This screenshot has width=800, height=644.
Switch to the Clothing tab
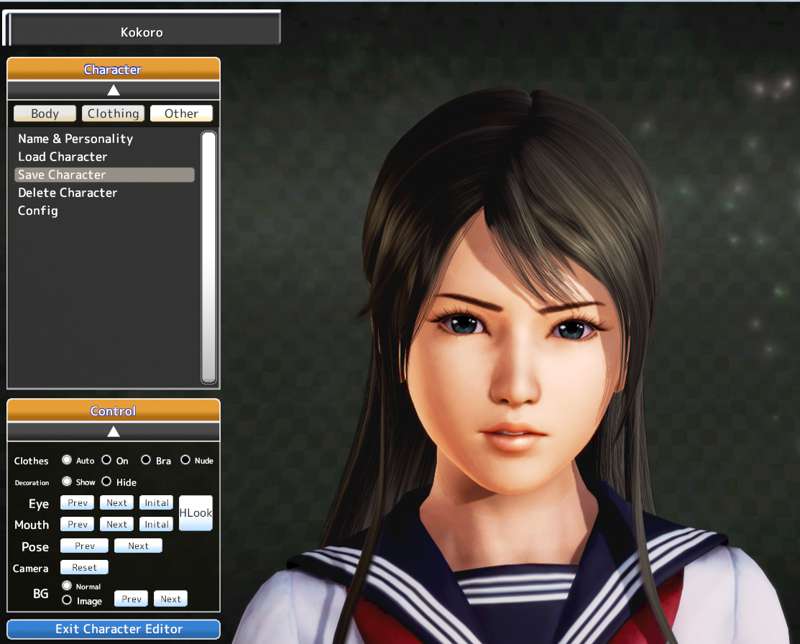point(113,113)
